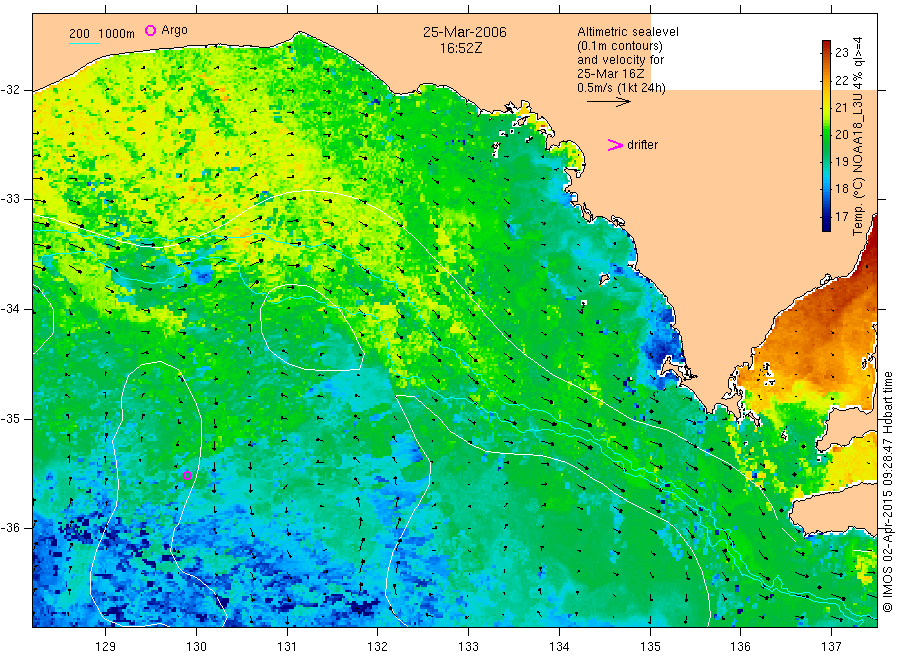Click the magenta Argo float marker near 130°E
This screenshot has height=660, width=900.
point(187,475)
